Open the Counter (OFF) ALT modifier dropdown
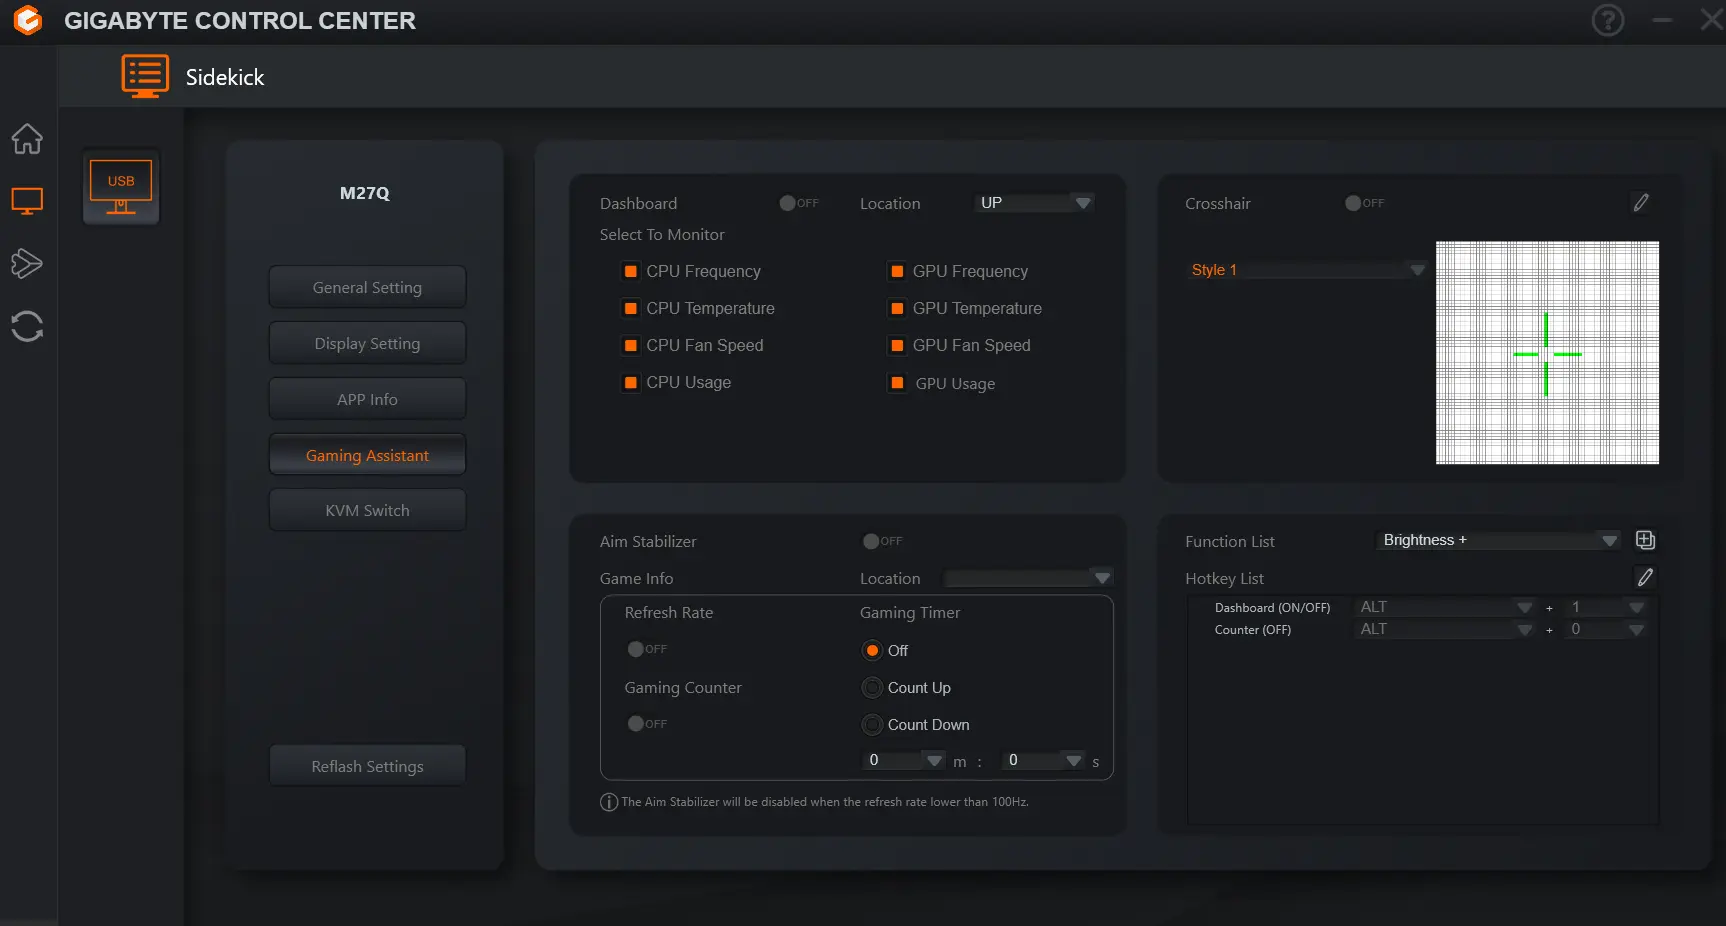This screenshot has width=1726, height=926. click(x=1445, y=629)
